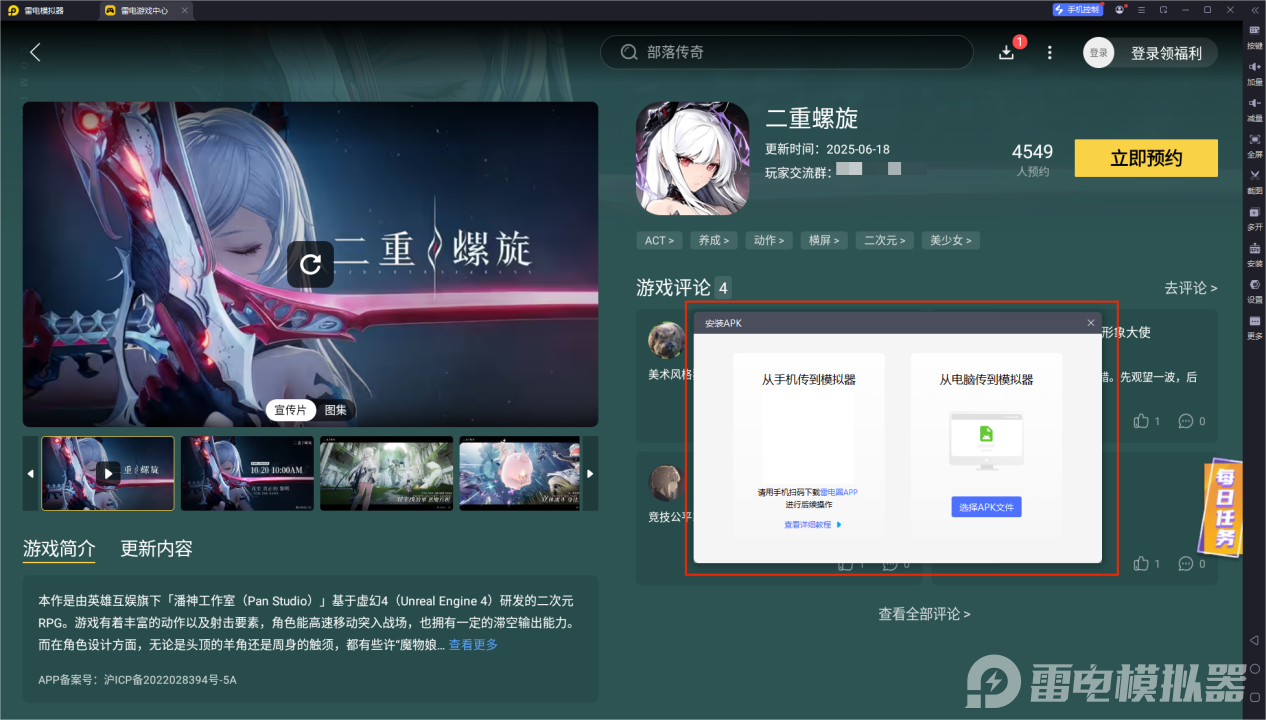1266x720 pixels.
Task: Switch to the 更新内容 tab
Action: pos(156,549)
